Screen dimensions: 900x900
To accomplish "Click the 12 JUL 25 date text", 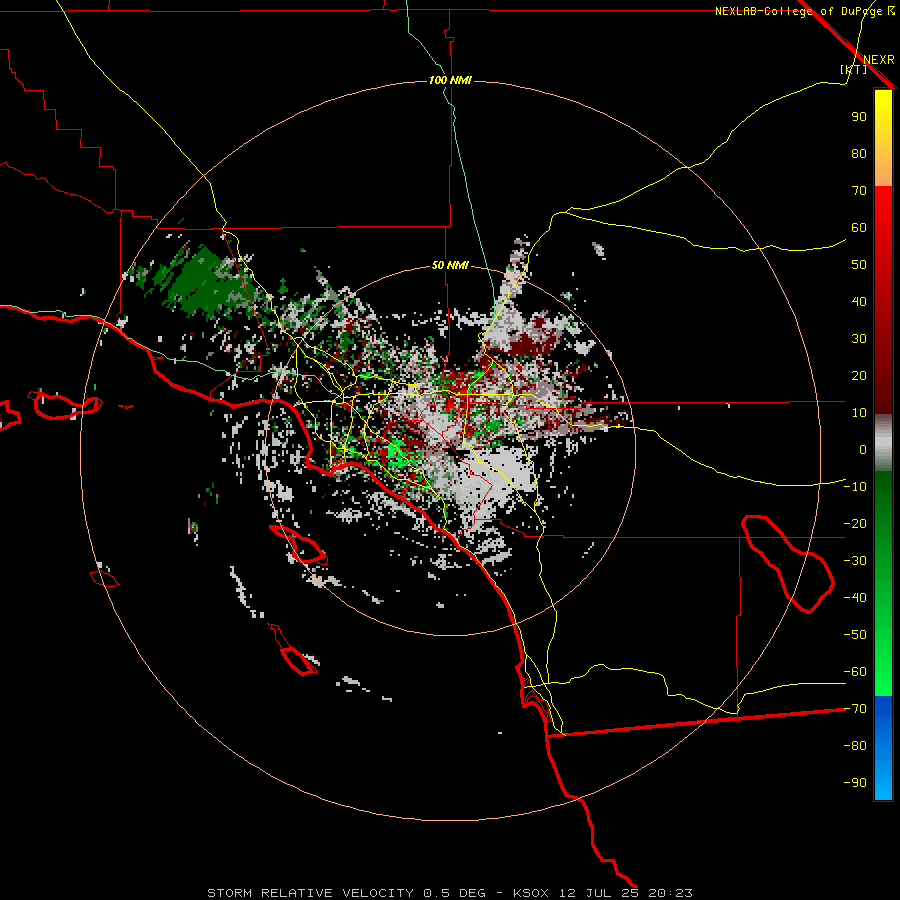I will pyautogui.click(x=600, y=893).
